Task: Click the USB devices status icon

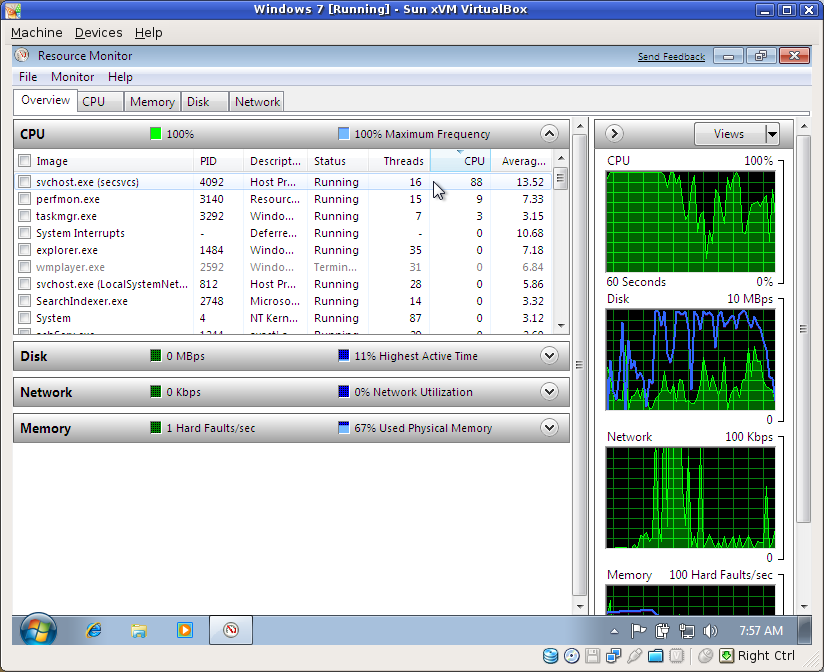Action: 634,655
